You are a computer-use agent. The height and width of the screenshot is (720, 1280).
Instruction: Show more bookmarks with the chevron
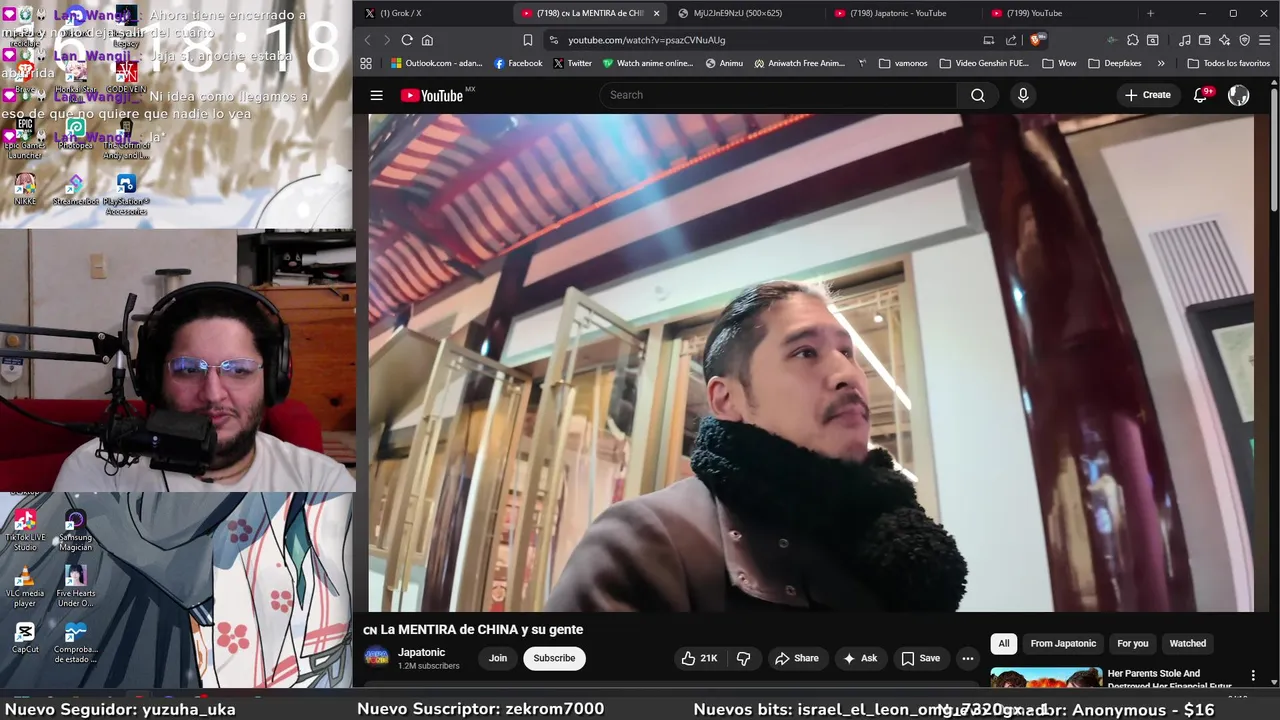[1161, 63]
